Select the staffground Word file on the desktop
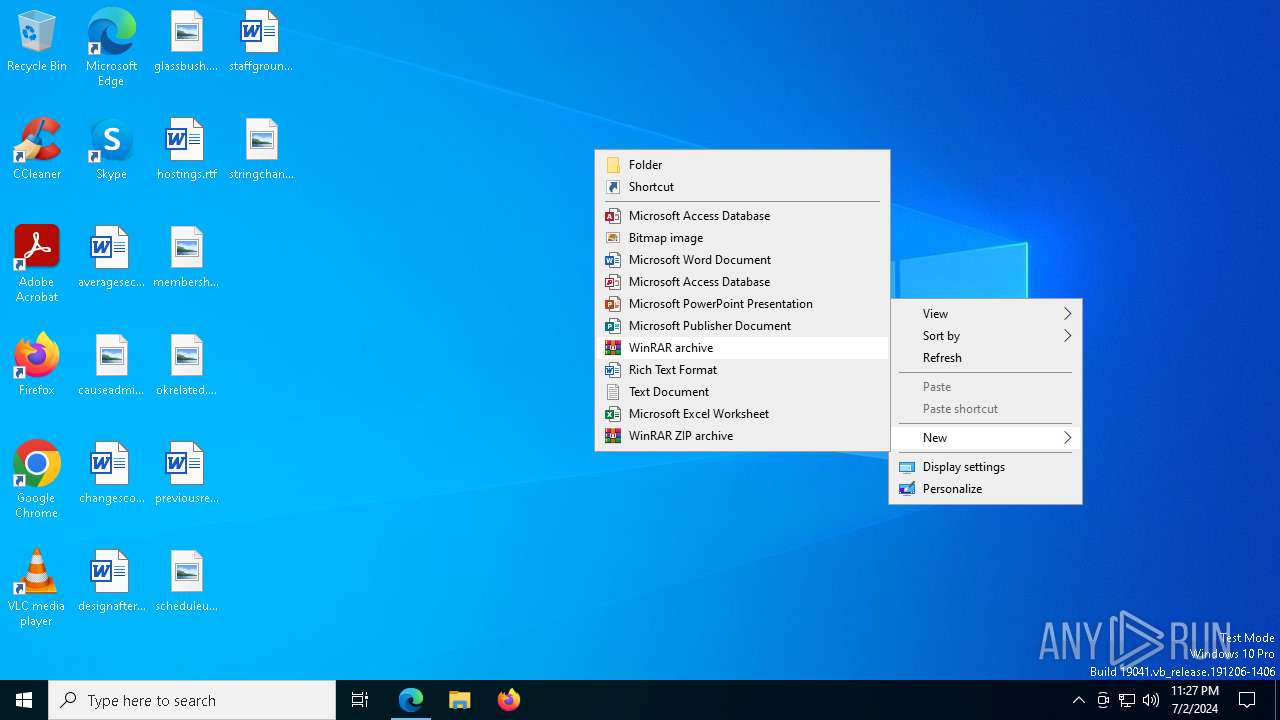Viewport: 1280px width, 720px height. [260, 42]
